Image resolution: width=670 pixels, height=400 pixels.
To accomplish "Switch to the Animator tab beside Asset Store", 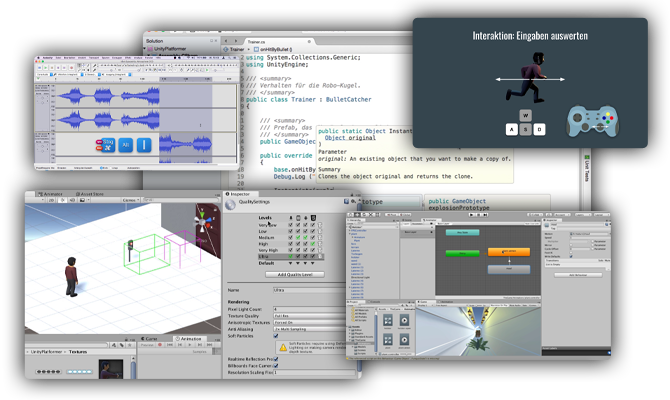I will click(50, 194).
